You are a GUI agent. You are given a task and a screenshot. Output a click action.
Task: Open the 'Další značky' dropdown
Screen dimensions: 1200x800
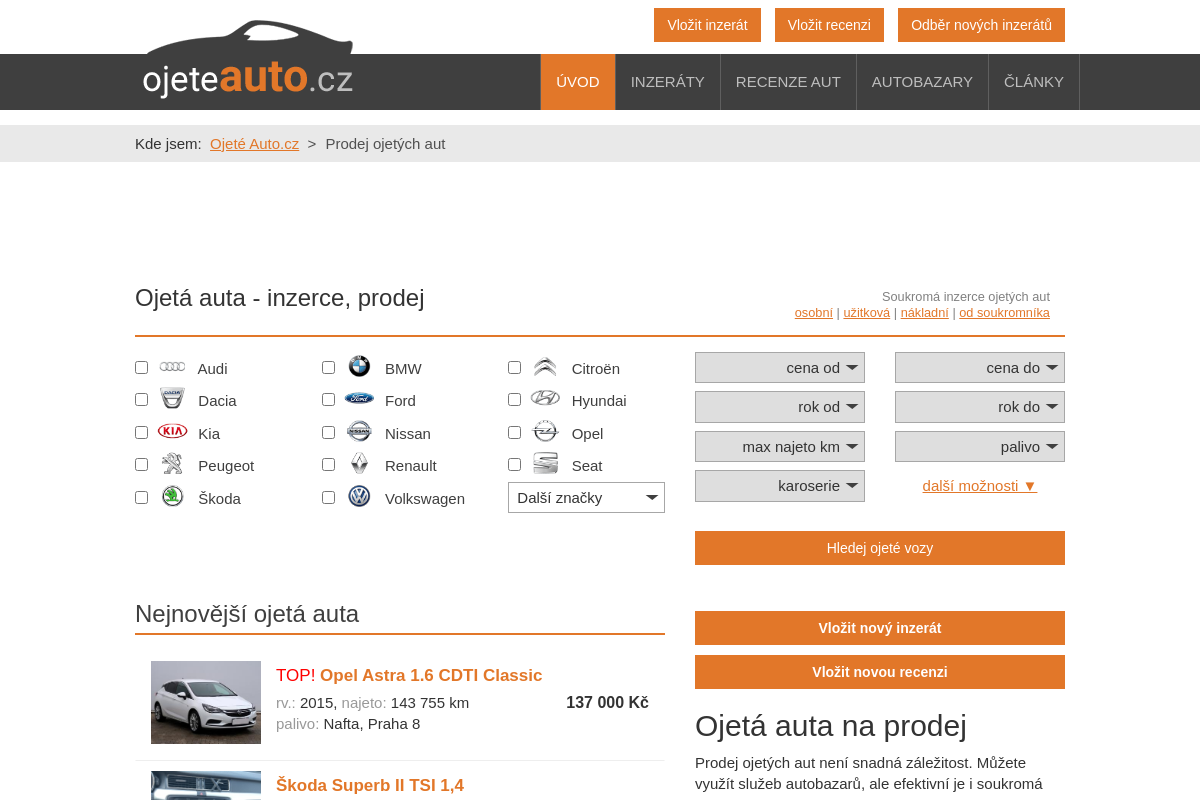pos(586,497)
